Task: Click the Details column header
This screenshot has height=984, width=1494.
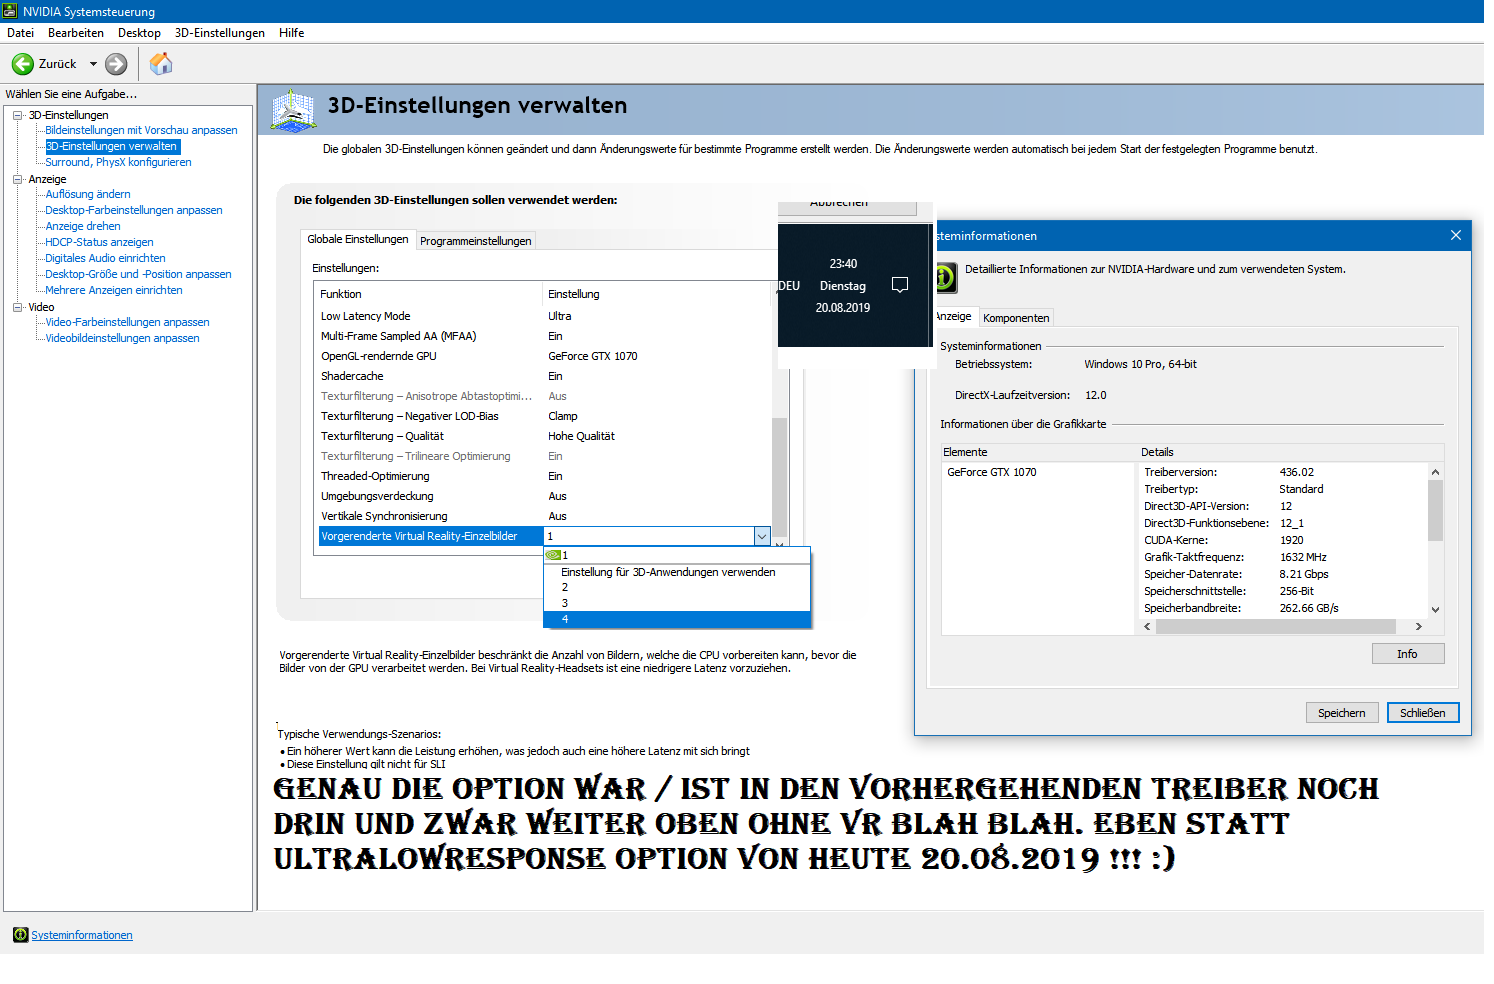Action: 1291,452
